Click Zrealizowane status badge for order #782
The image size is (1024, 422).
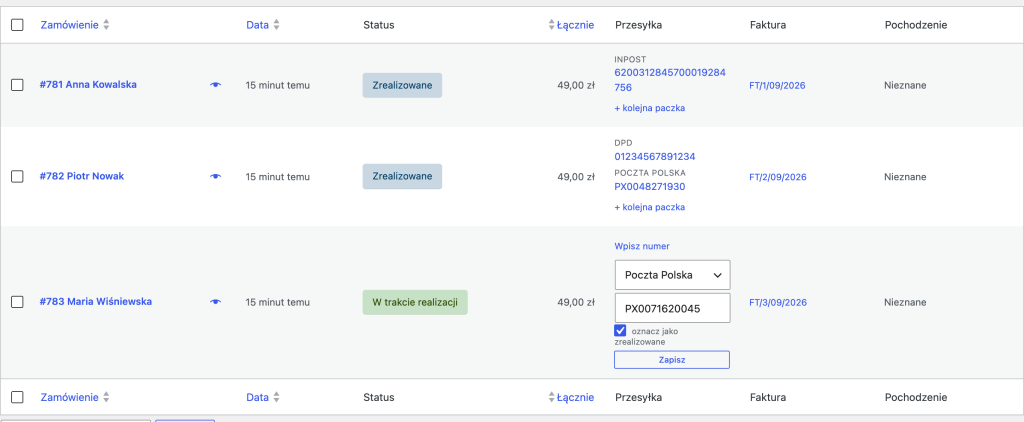coord(402,176)
